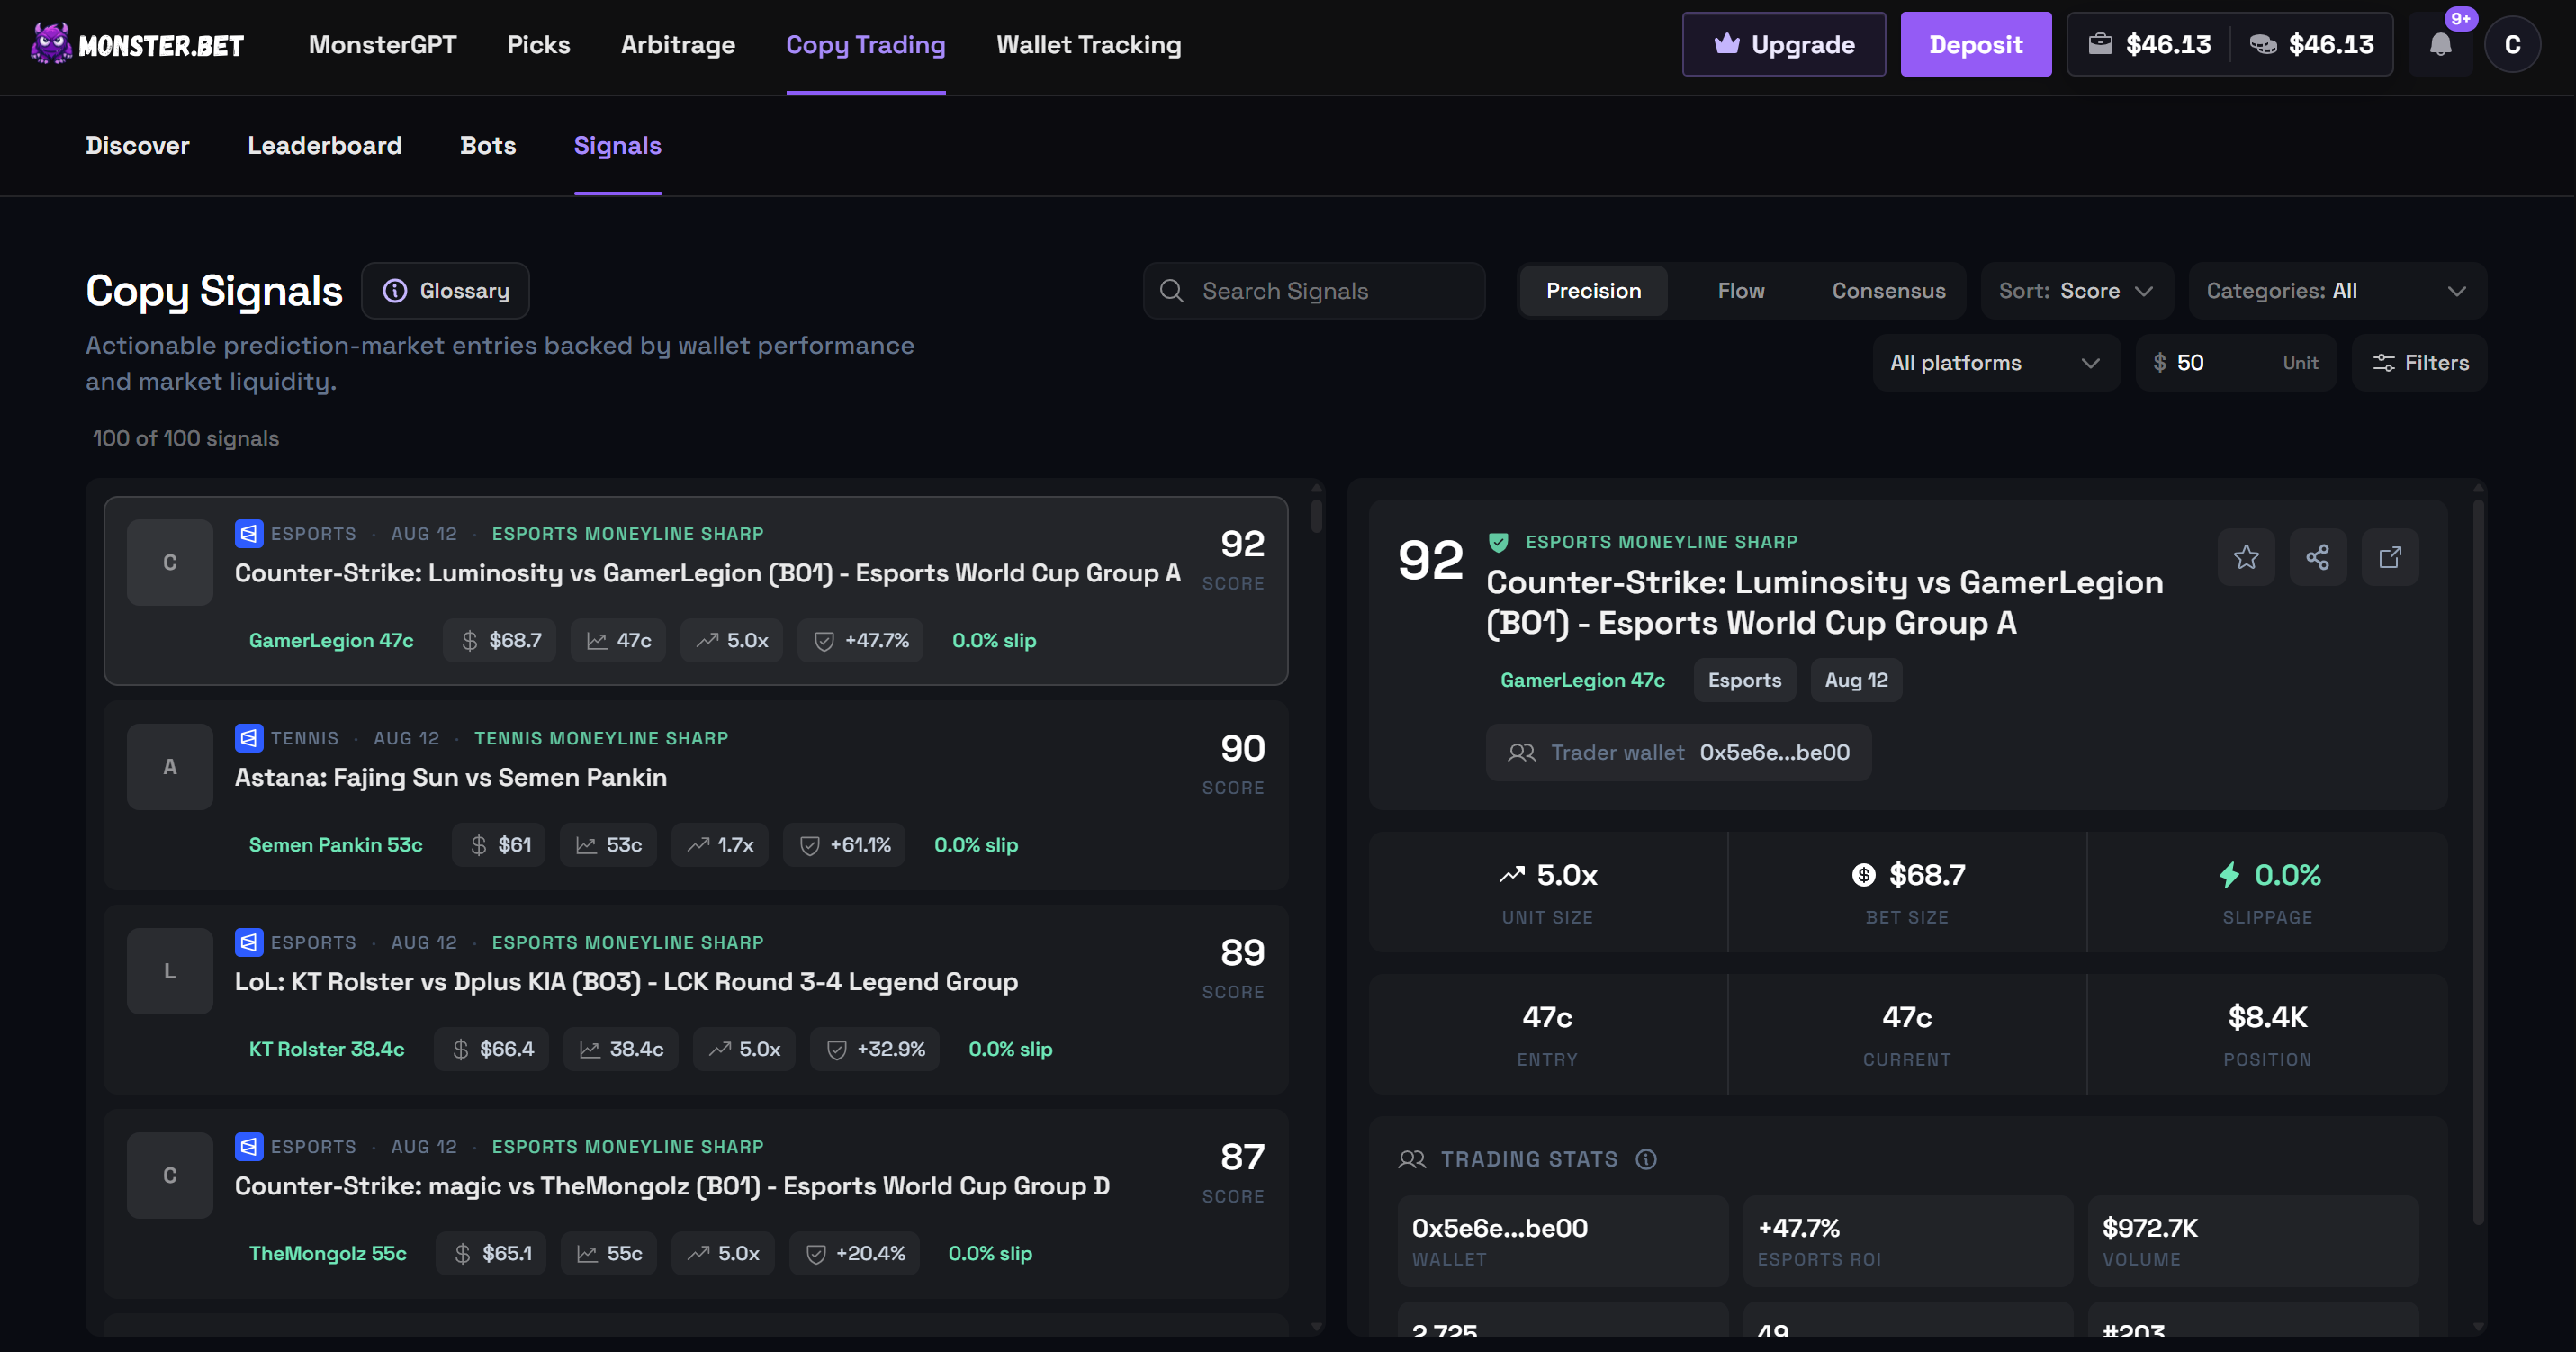The width and height of the screenshot is (2576, 1352).
Task: Click the $65.1 bet size chip
Action: [x=491, y=1253]
